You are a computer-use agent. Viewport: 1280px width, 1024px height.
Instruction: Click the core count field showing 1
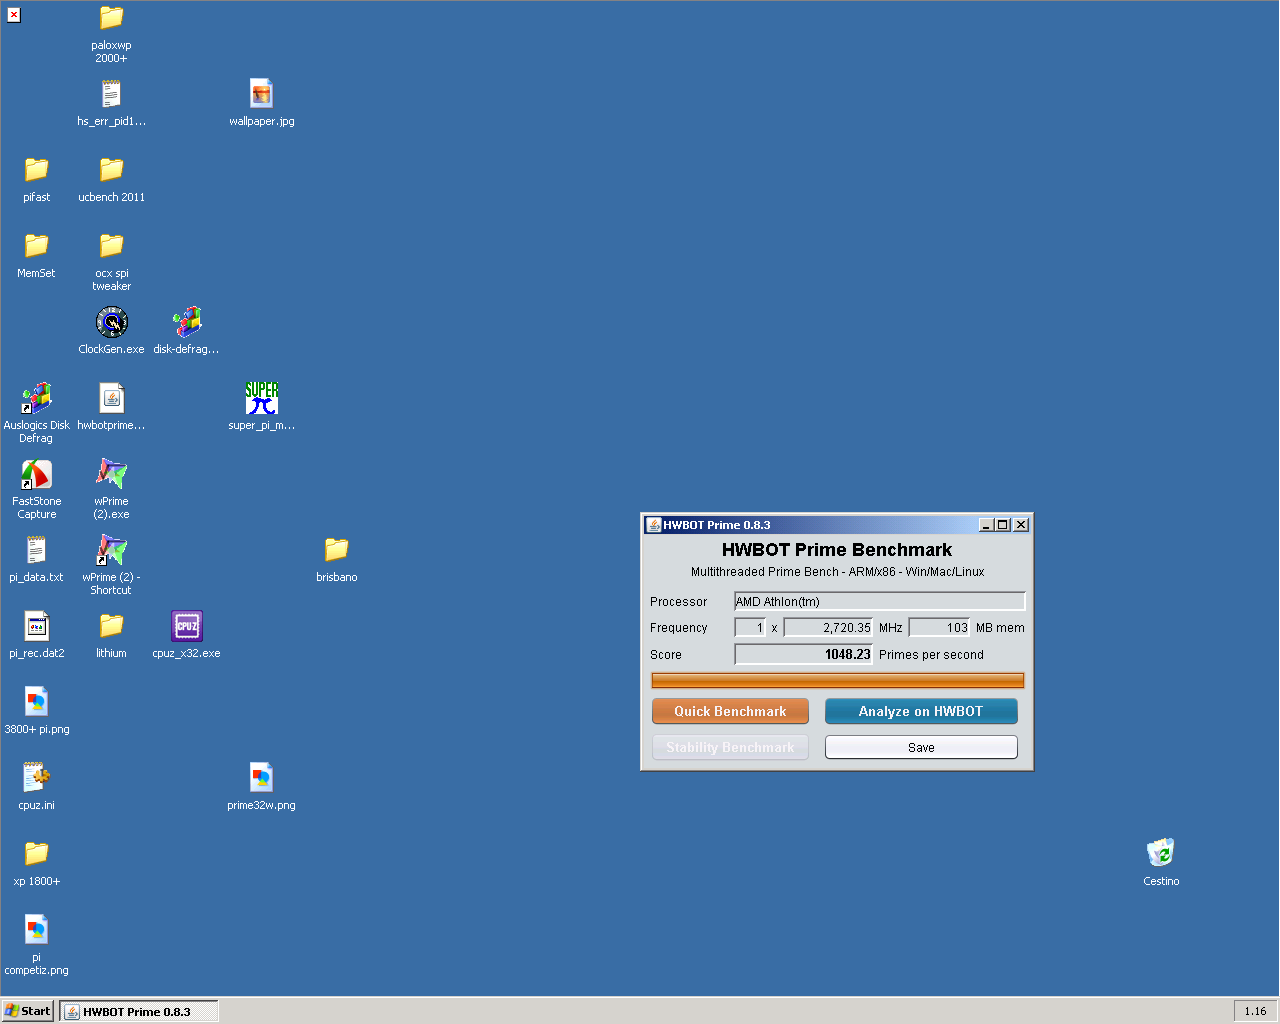(x=750, y=628)
